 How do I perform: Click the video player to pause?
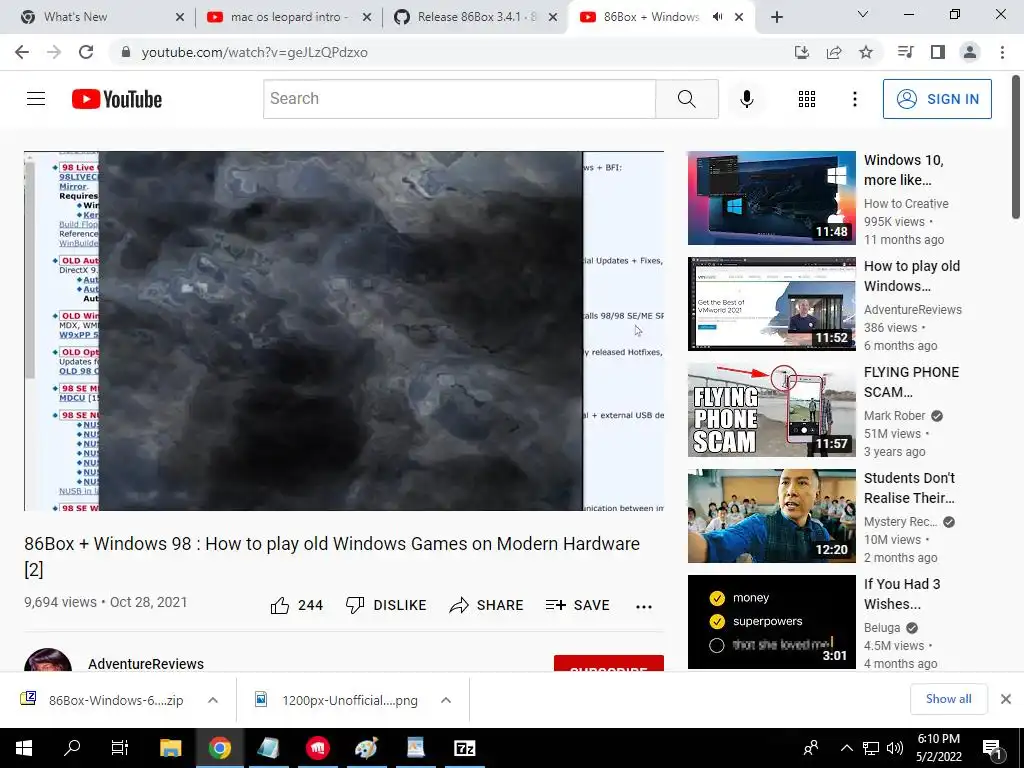tap(344, 330)
